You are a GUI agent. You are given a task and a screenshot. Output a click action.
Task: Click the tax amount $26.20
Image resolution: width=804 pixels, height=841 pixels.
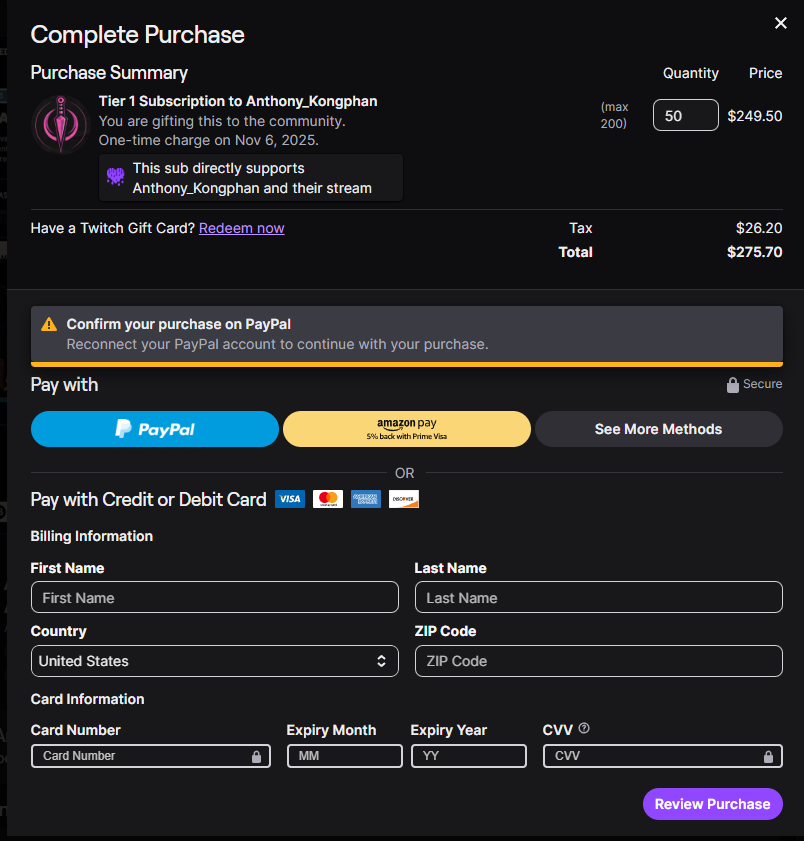[x=759, y=228]
